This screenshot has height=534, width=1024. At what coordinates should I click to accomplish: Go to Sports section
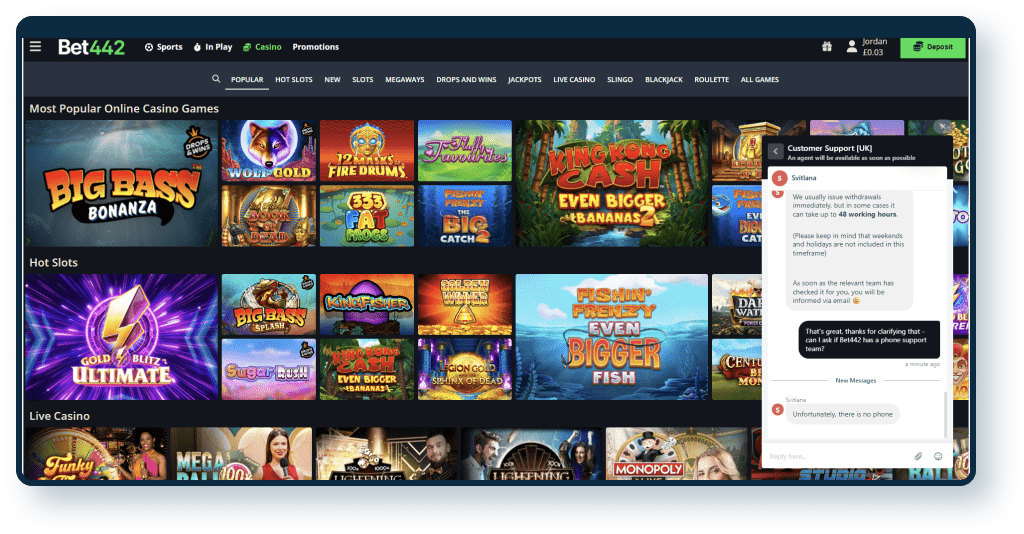tap(163, 47)
